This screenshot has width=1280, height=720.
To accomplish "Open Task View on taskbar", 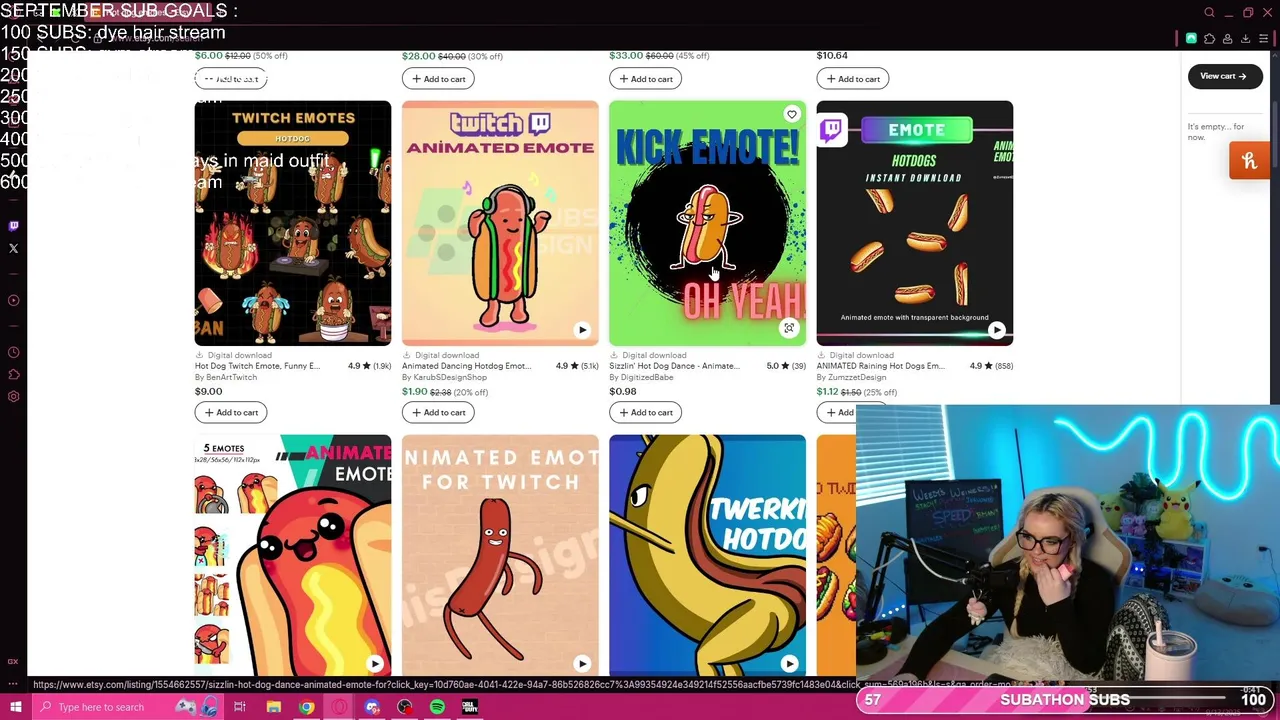I will pyautogui.click(x=240, y=707).
